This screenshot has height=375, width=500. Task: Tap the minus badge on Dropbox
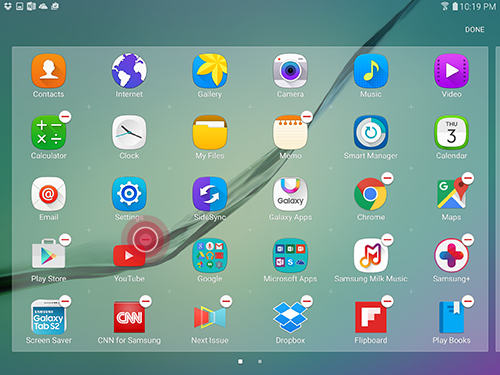tap(307, 301)
